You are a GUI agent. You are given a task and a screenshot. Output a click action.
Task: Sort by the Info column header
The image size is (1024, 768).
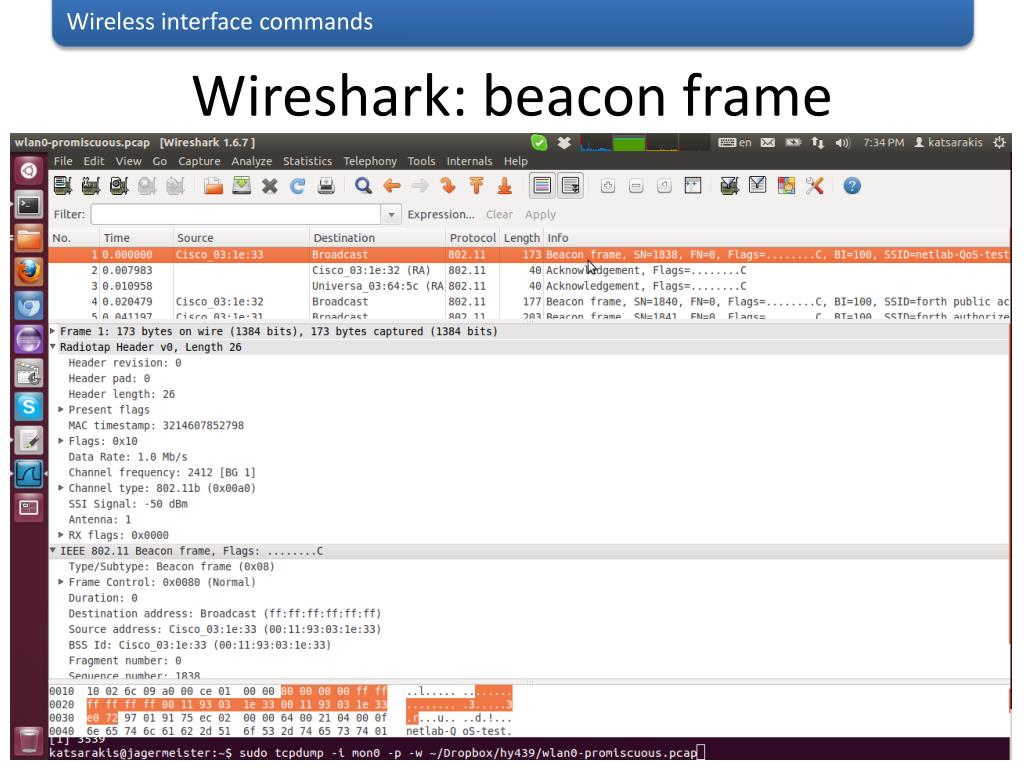click(777, 238)
